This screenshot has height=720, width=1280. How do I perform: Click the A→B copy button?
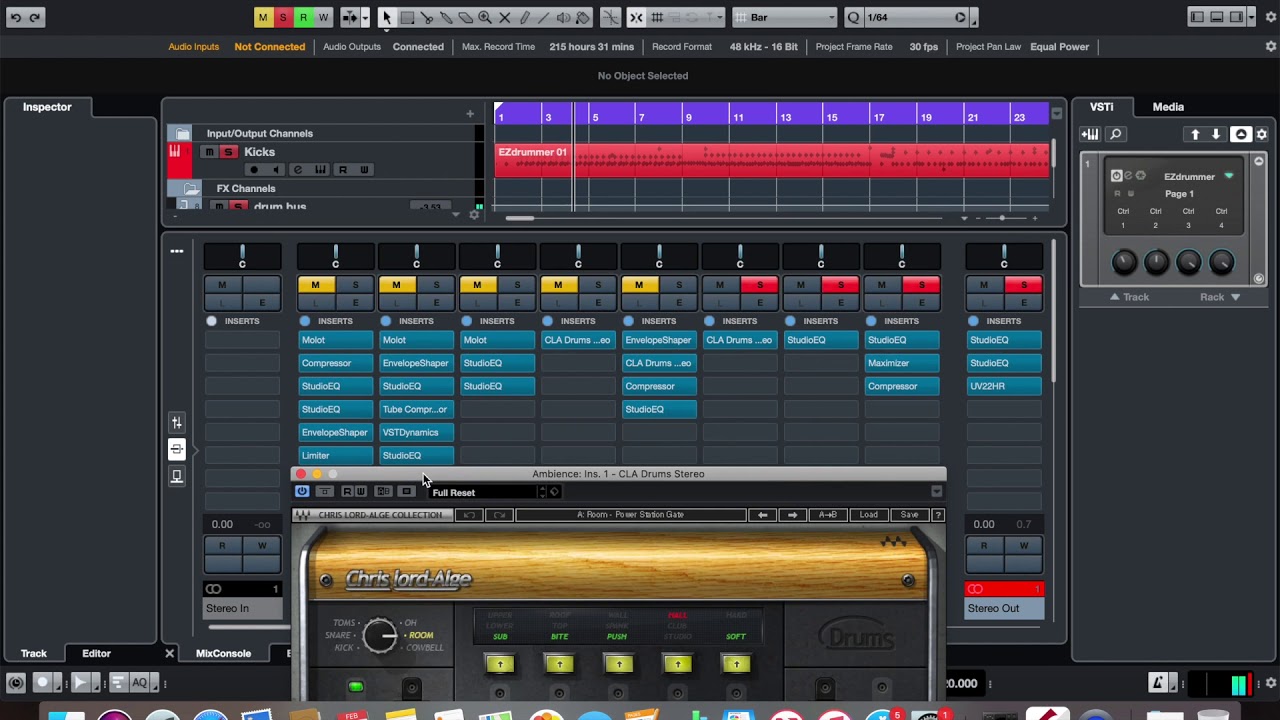[x=828, y=515]
